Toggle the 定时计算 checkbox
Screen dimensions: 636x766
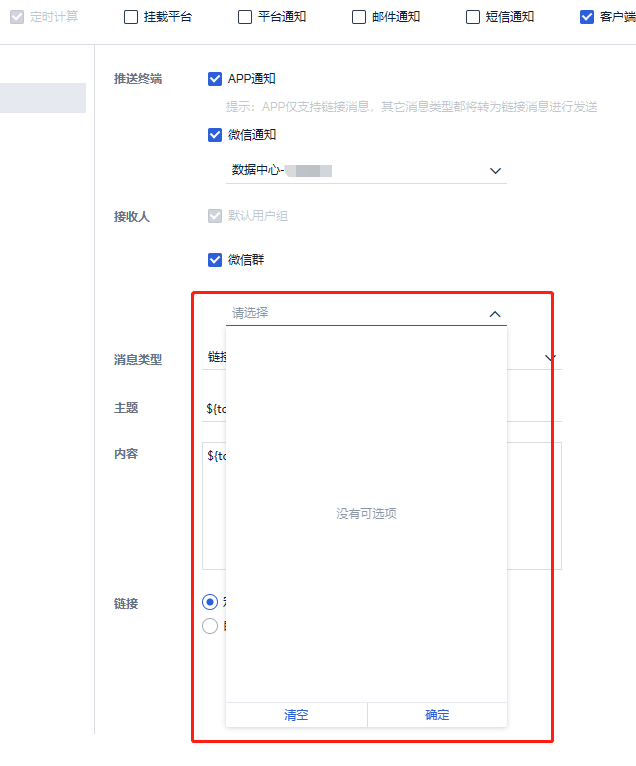click(x=17, y=17)
